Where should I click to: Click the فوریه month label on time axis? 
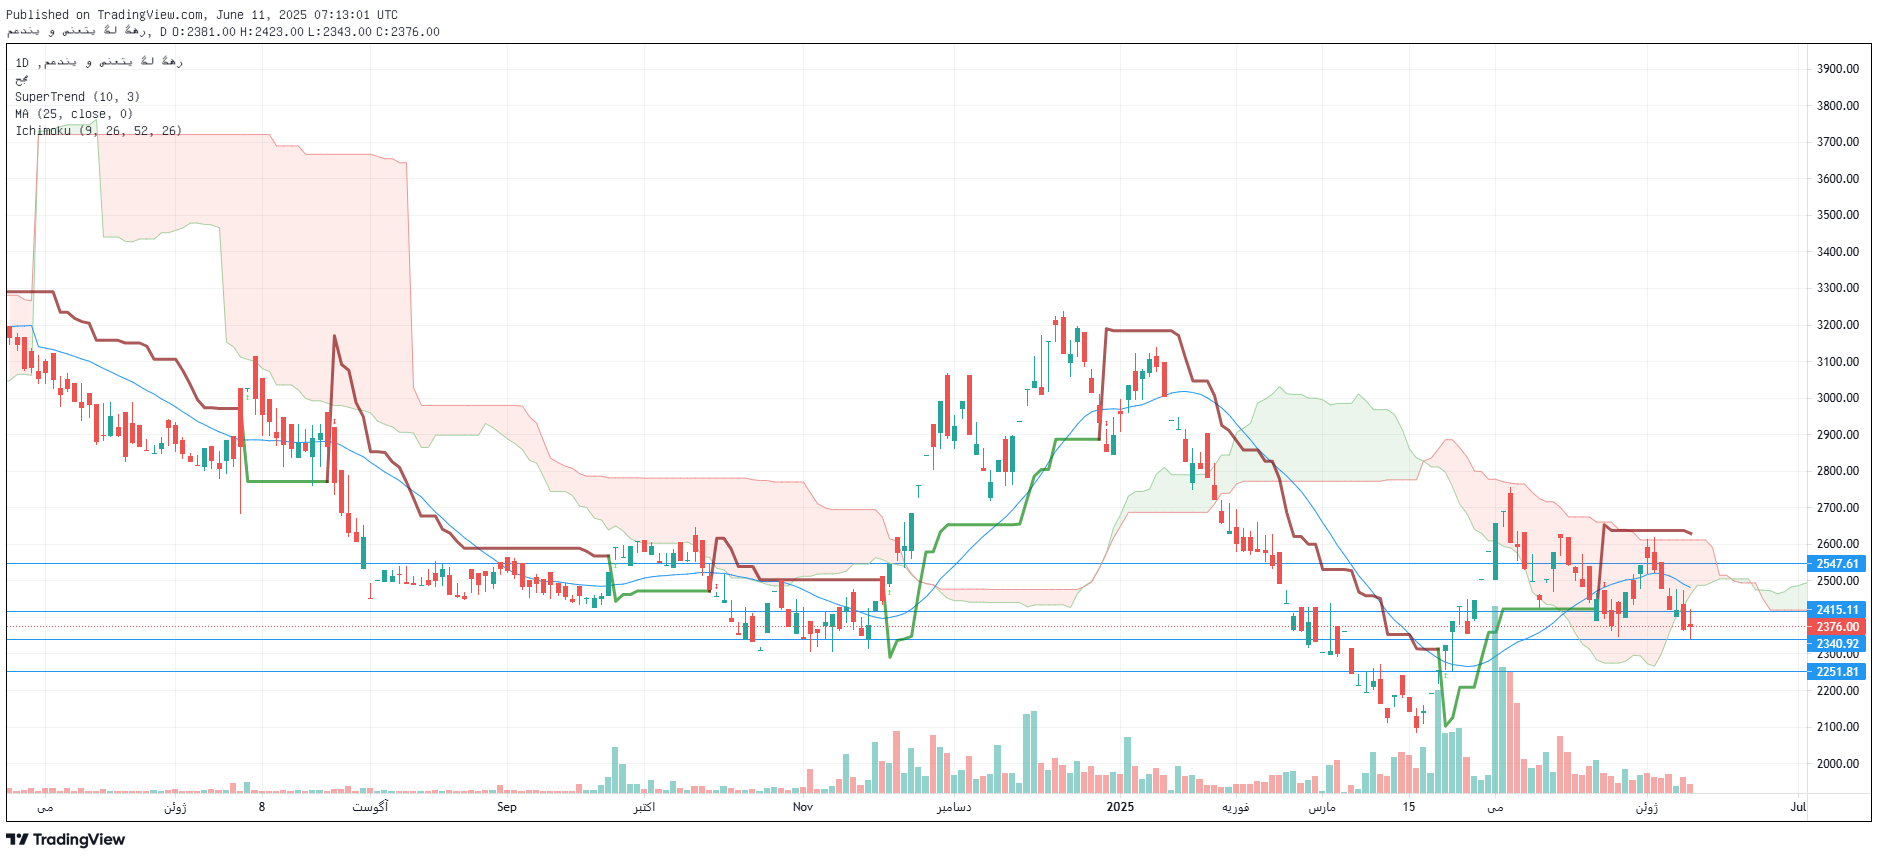[x=1236, y=807]
